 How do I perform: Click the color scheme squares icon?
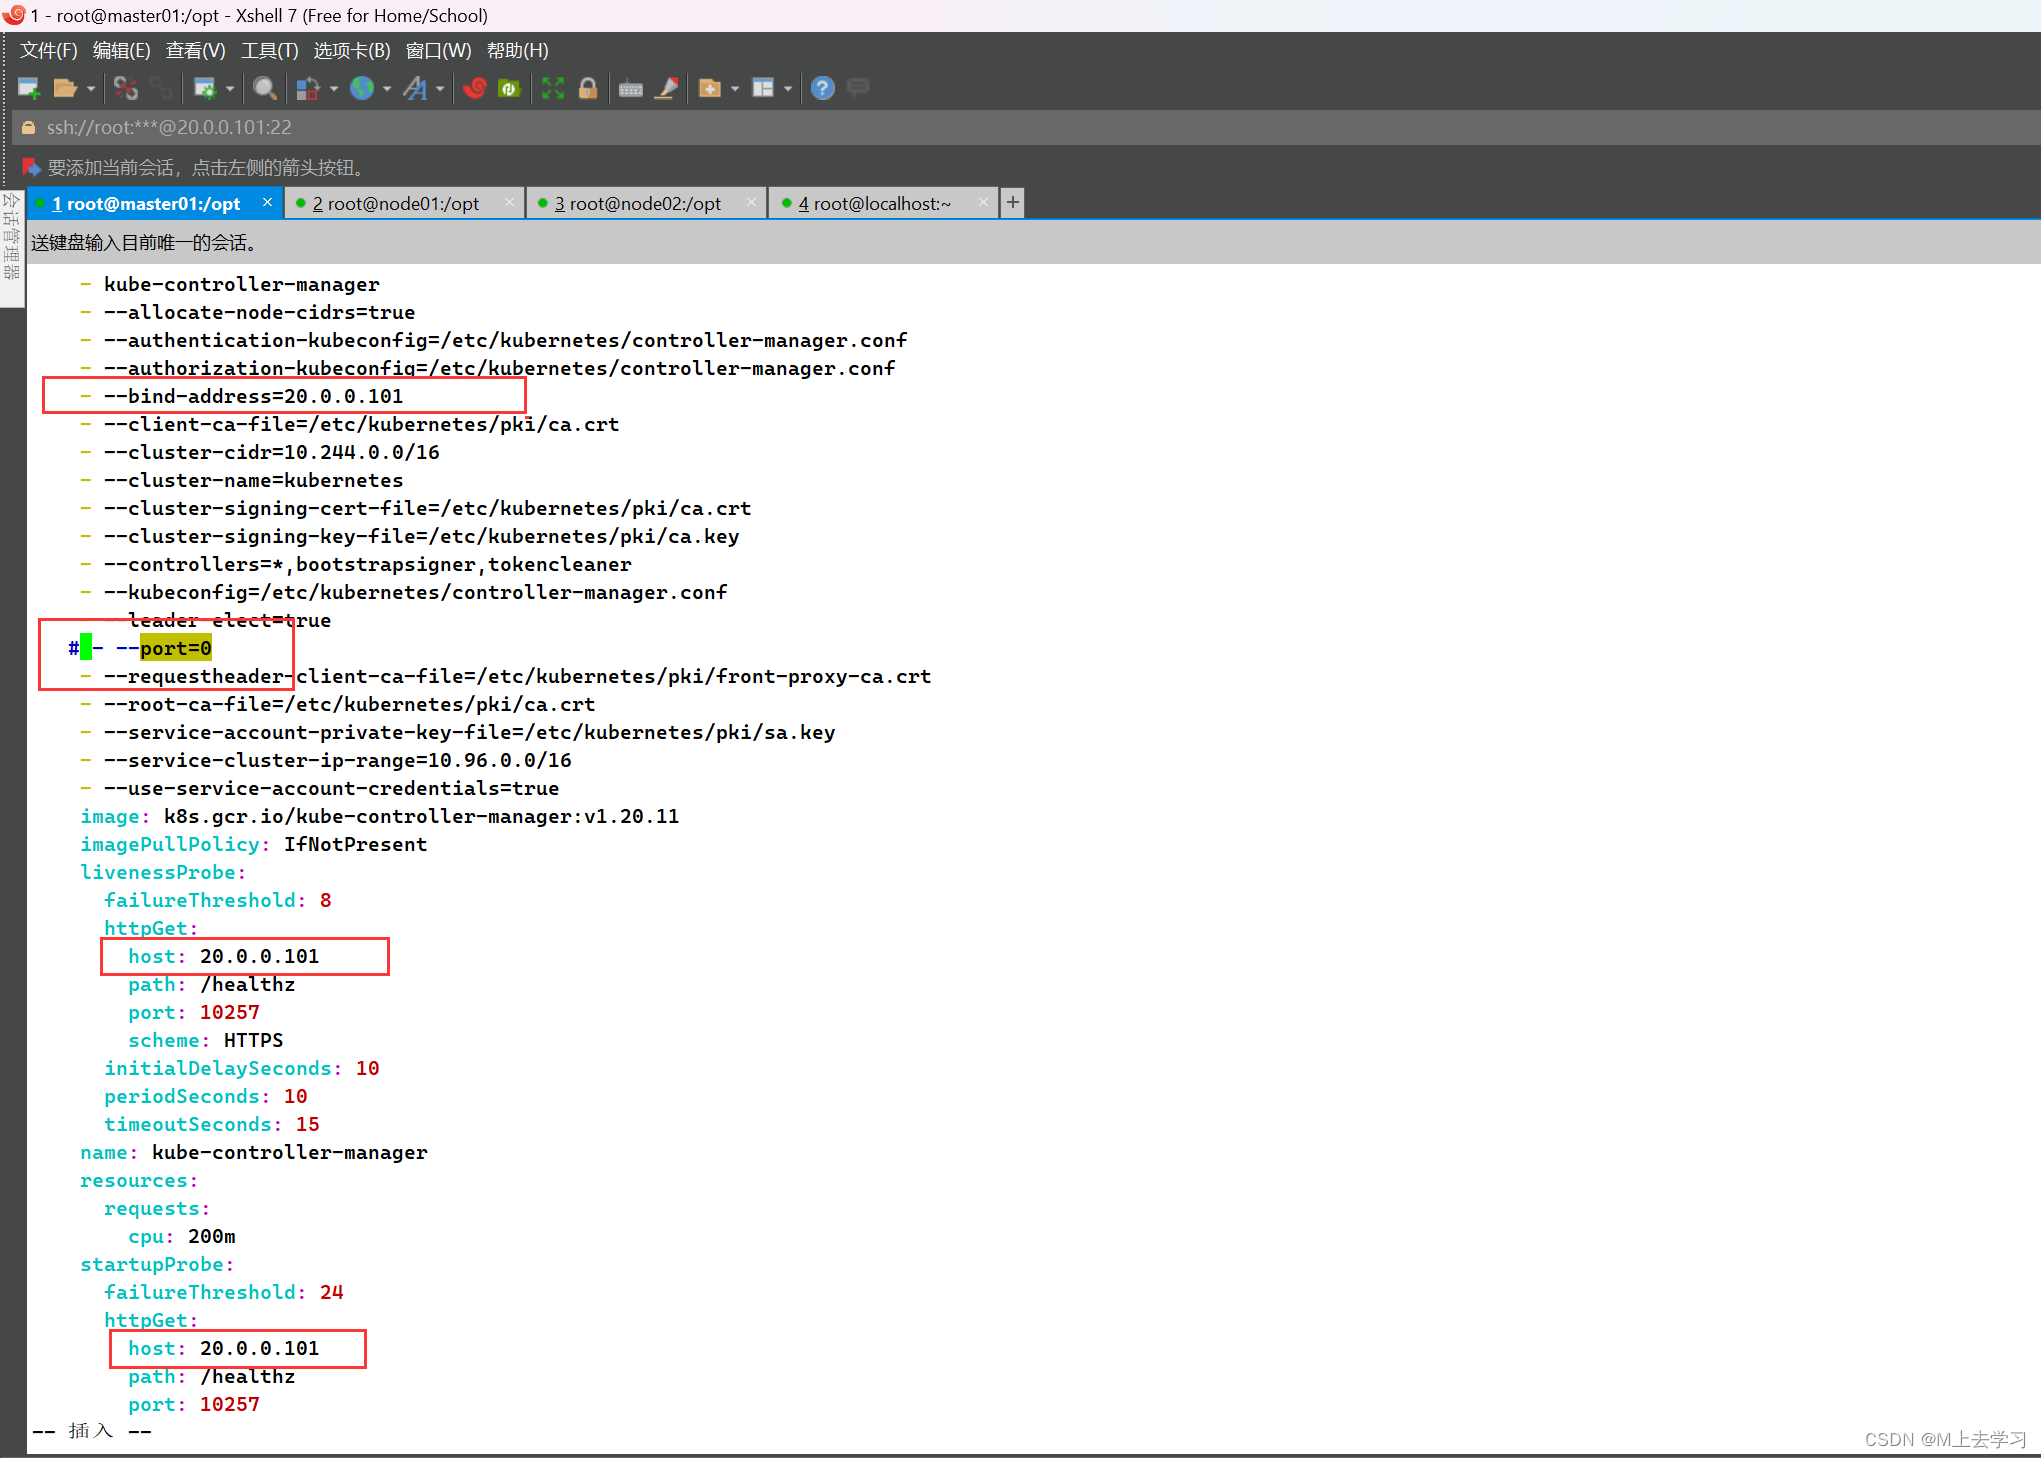click(x=308, y=88)
